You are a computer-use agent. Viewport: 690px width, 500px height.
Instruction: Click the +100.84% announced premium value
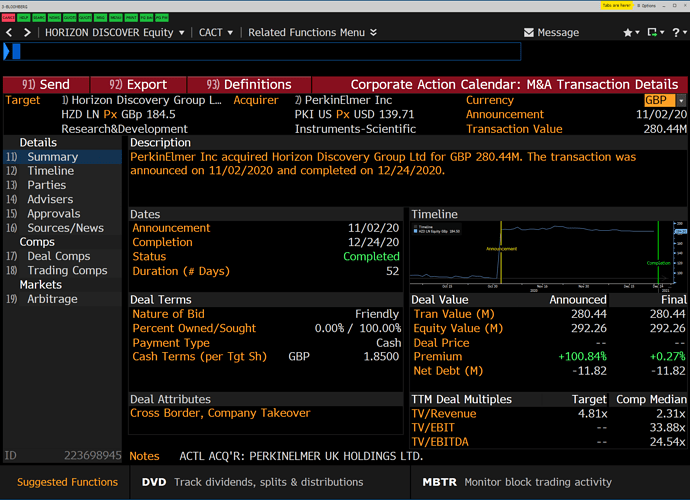pyautogui.click(x=582, y=357)
